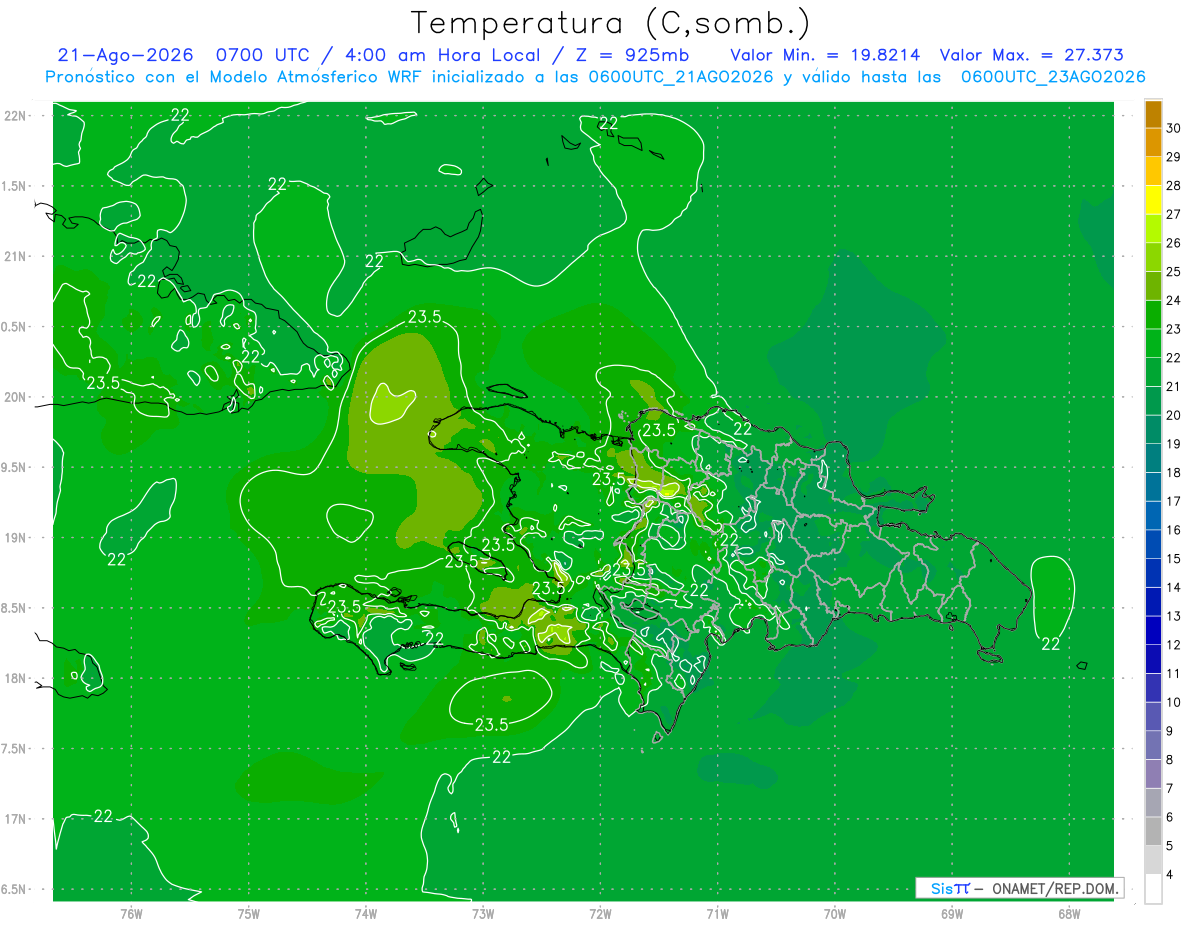This screenshot has height=927, width=1200.
Task: Click longitude axis label '76W'
Action: coord(131,913)
